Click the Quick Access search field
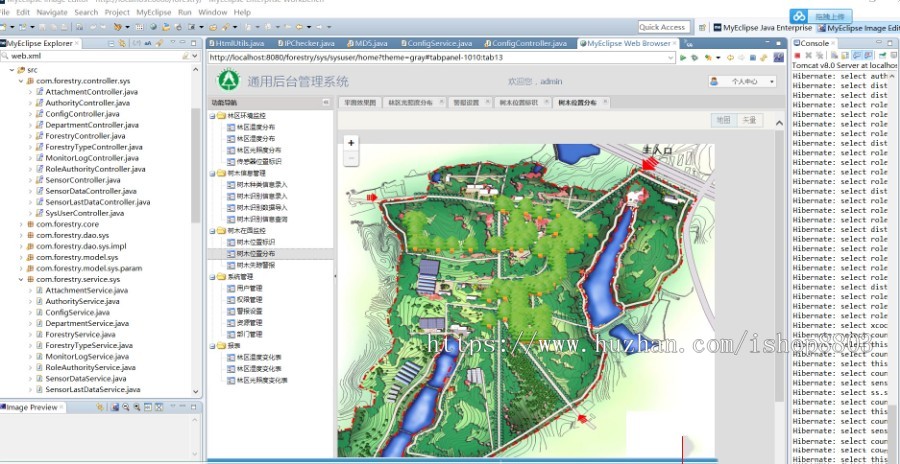 pyautogui.click(x=662, y=28)
